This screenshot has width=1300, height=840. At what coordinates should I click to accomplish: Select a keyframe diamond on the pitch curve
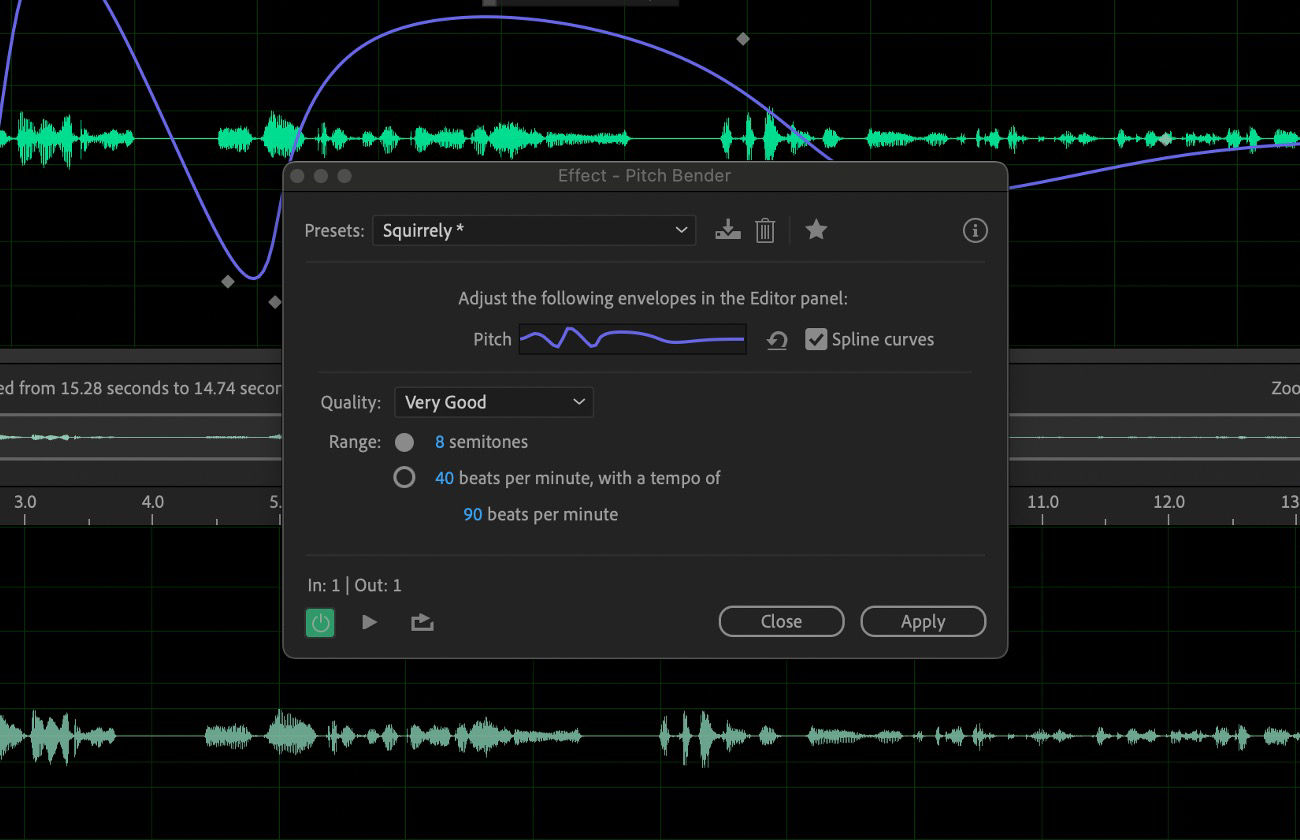tap(742, 39)
